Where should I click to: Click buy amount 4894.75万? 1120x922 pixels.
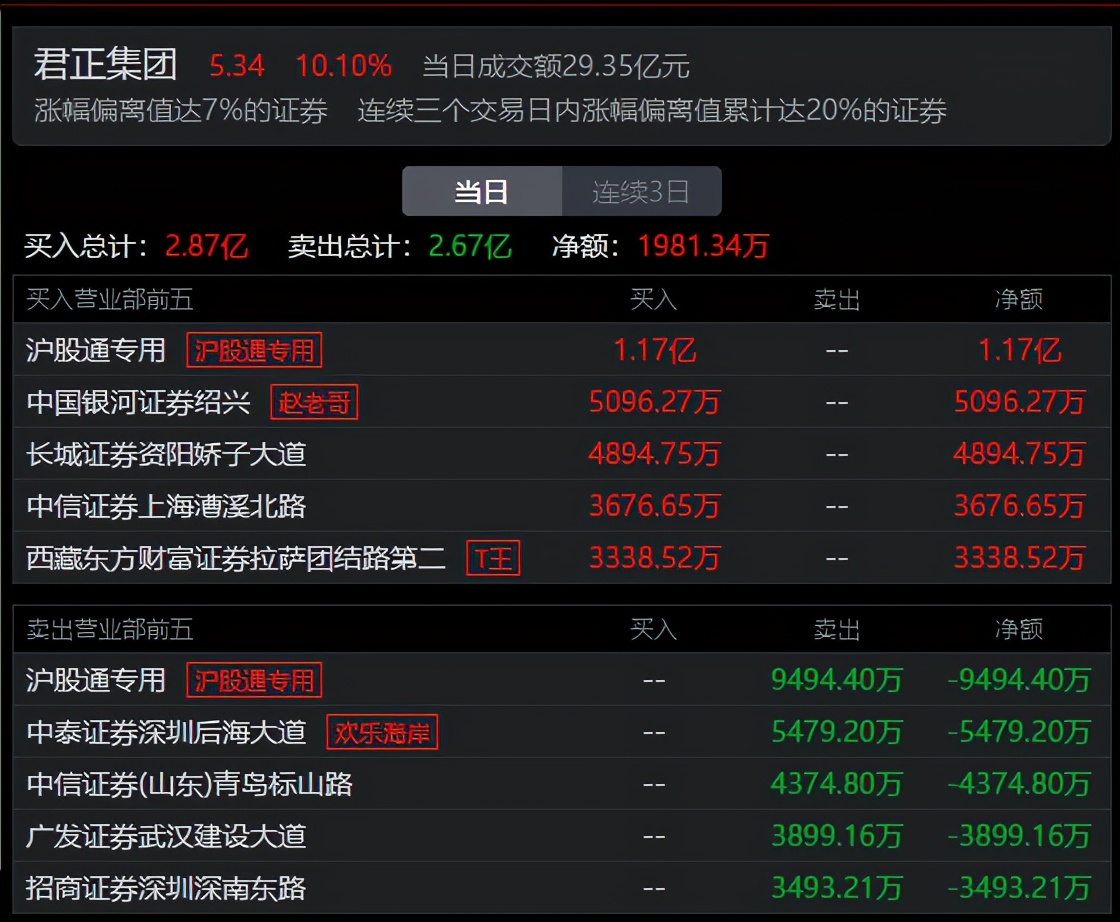tap(654, 454)
